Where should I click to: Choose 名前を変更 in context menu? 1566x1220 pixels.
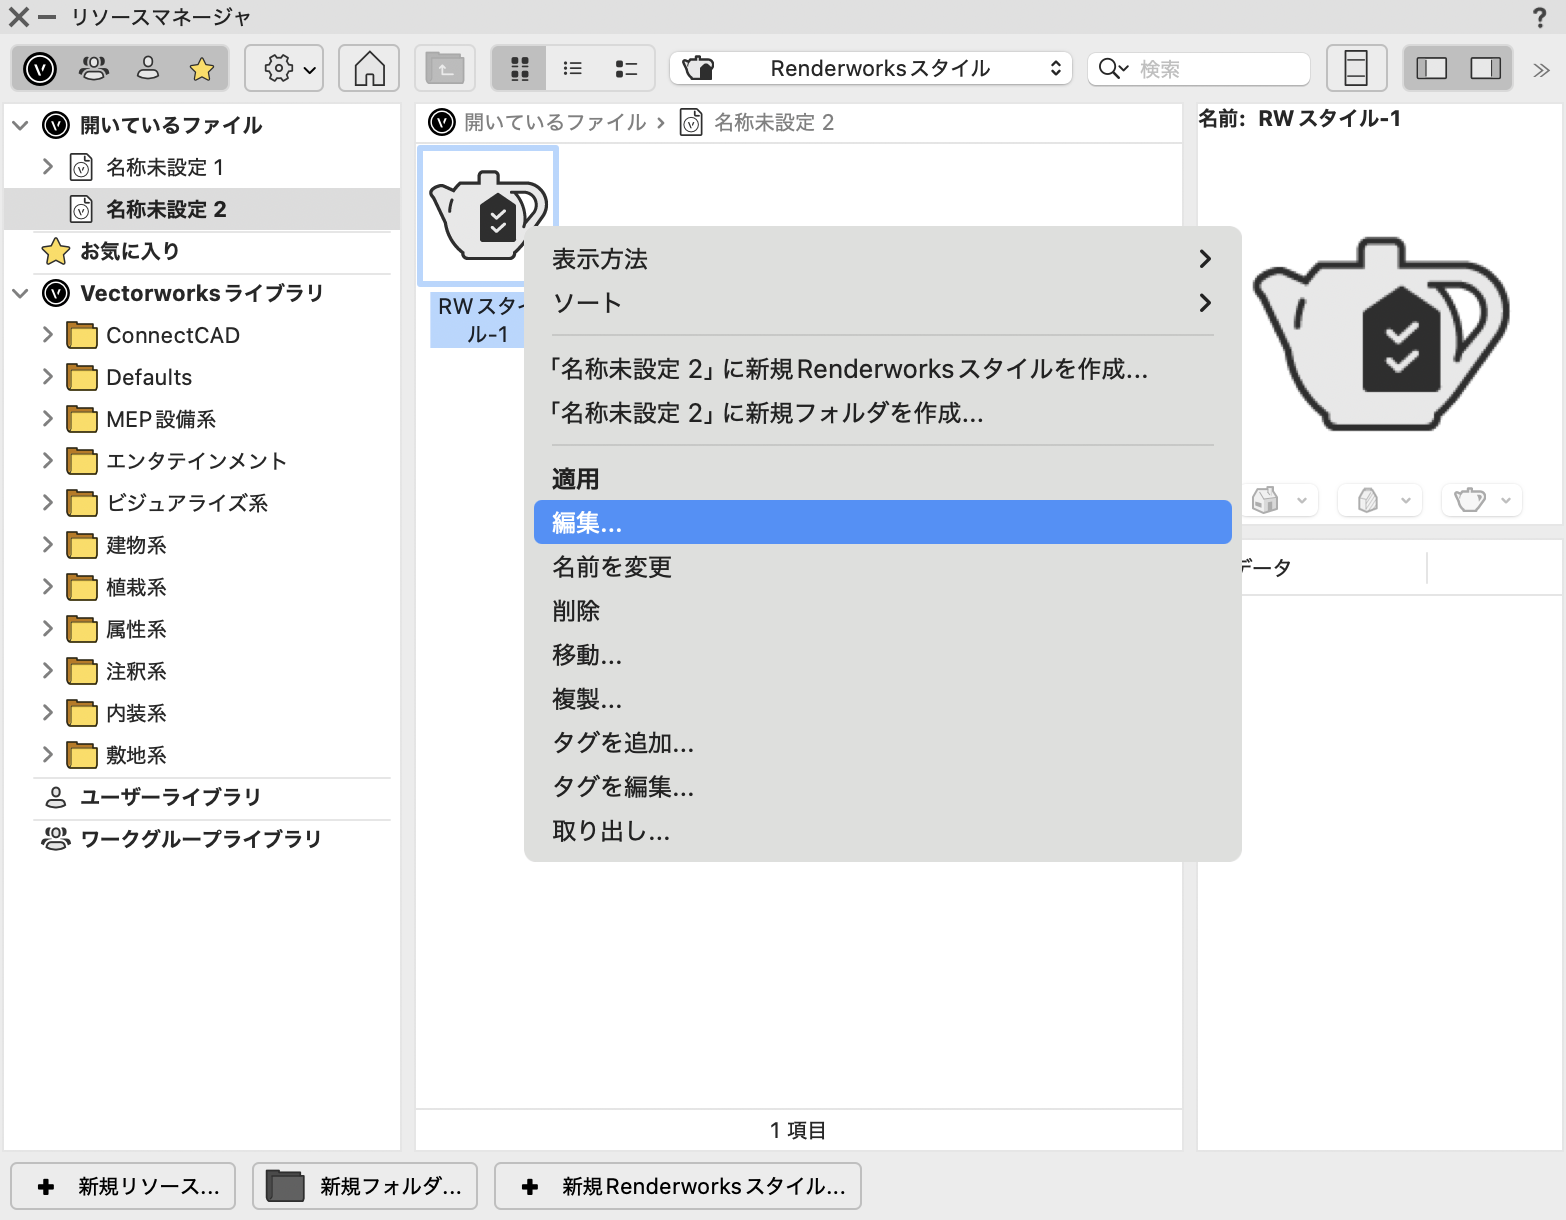[x=882, y=567]
